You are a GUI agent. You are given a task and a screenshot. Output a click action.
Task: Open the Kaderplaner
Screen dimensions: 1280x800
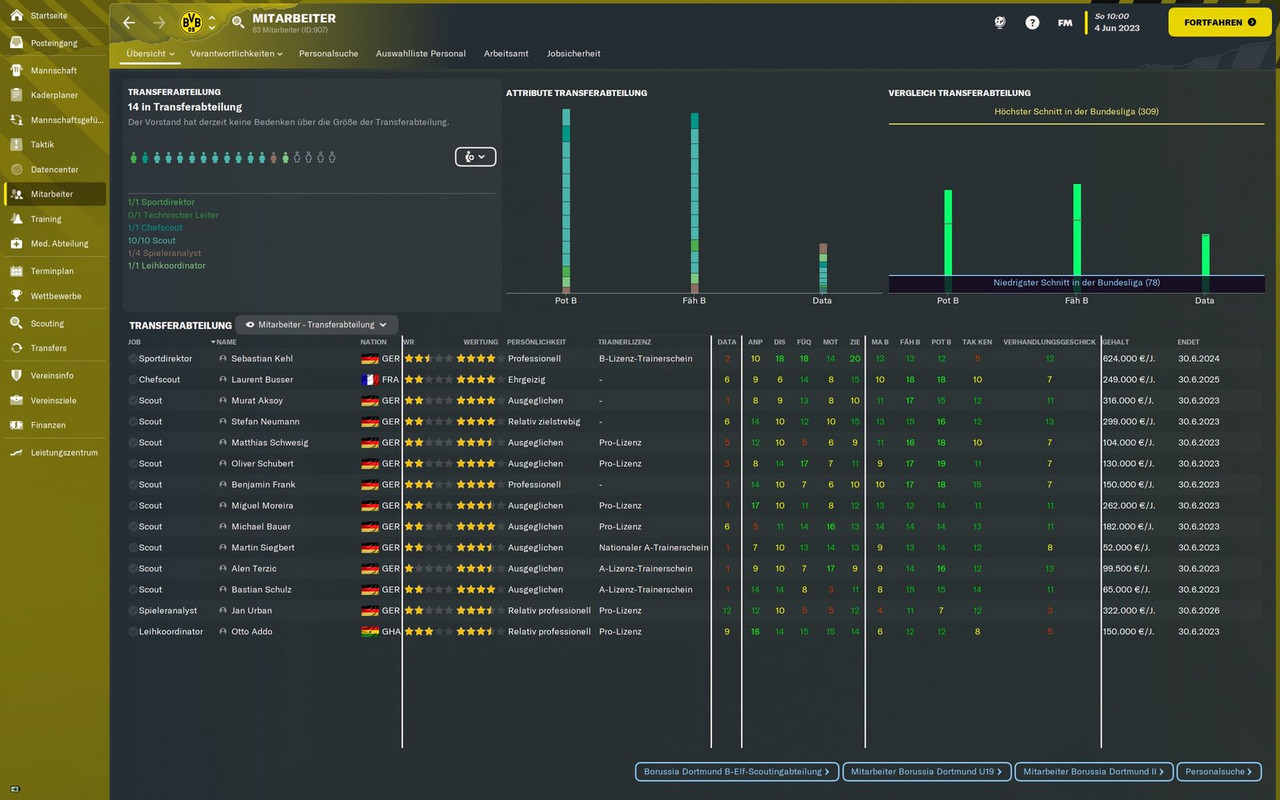pos(55,95)
